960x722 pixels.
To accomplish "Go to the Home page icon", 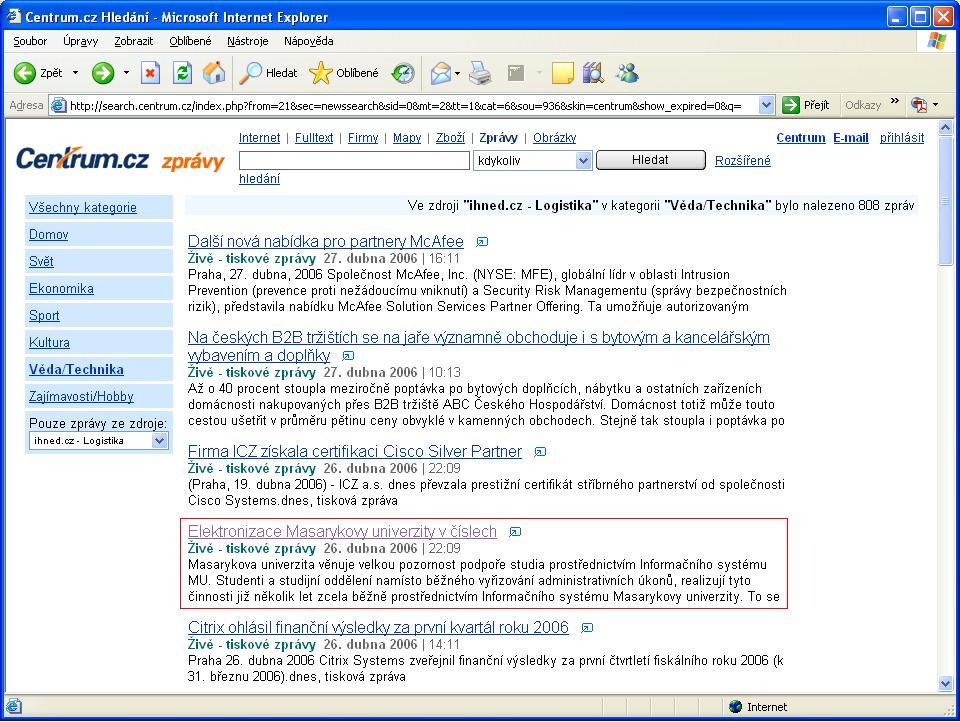I will (214, 73).
